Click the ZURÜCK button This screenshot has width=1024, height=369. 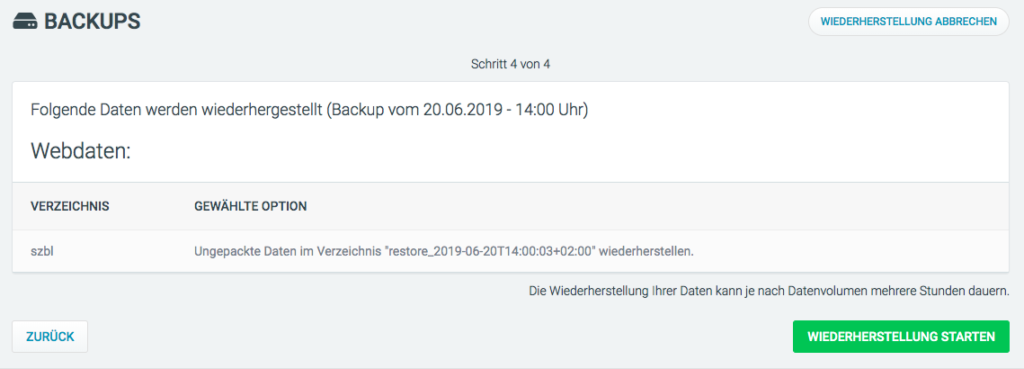(x=50, y=337)
